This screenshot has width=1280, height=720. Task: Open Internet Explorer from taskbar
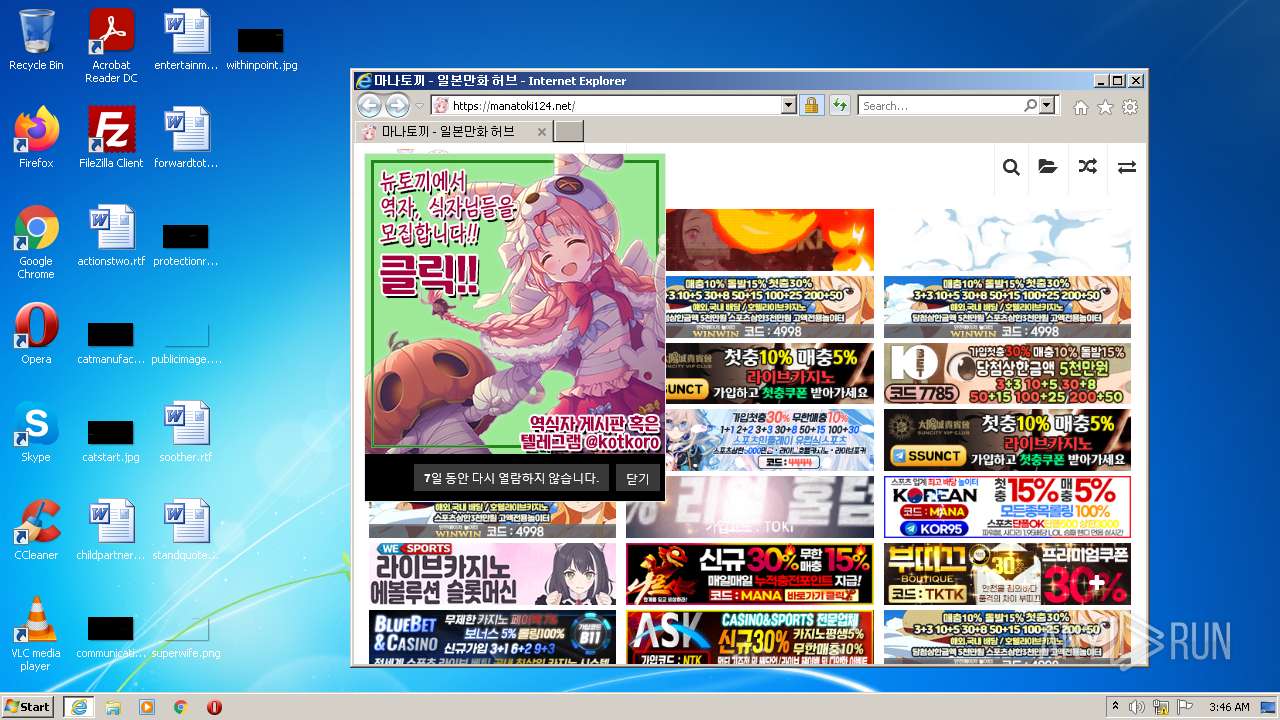[x=78, y=707]
